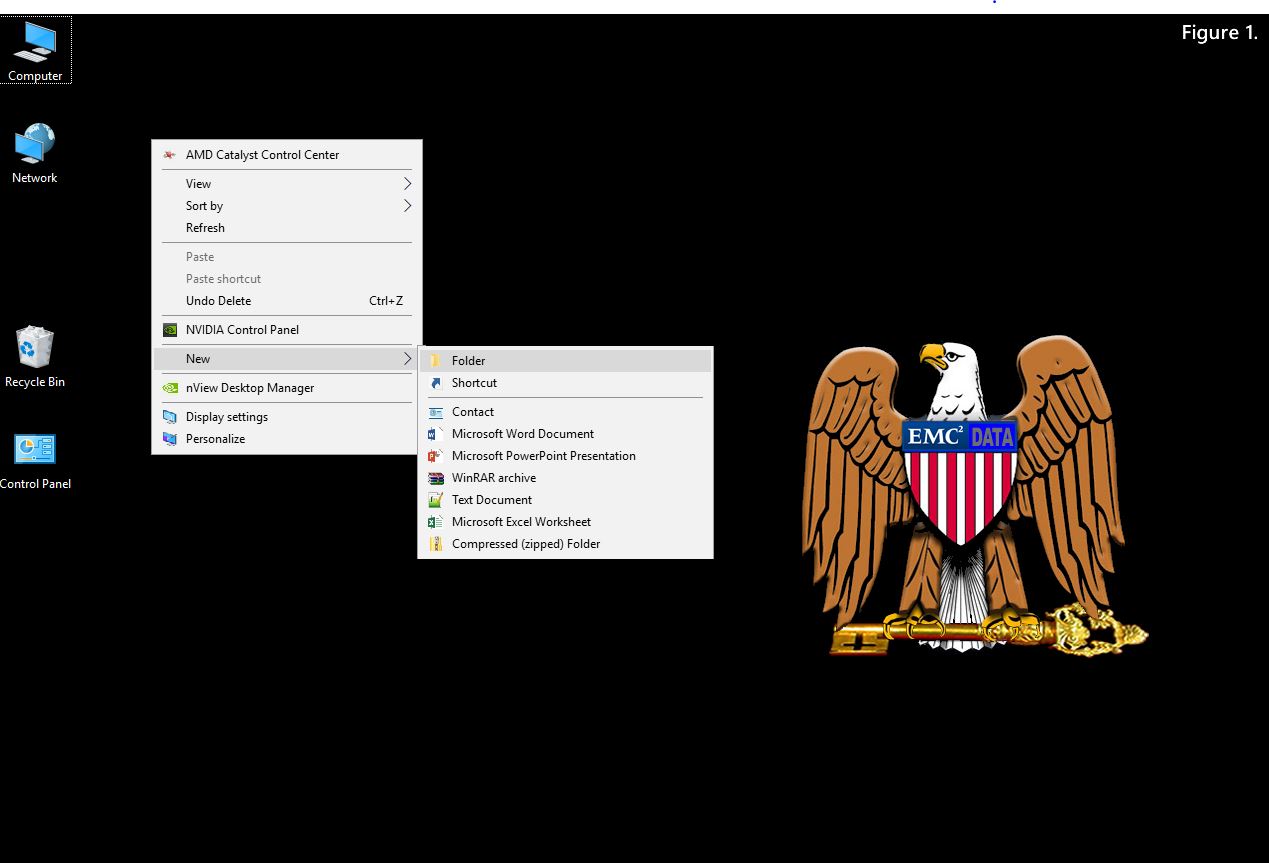Expand the Sort by submenu arrow
Viewport: 1269px width, 863px height.
point(407,206)
